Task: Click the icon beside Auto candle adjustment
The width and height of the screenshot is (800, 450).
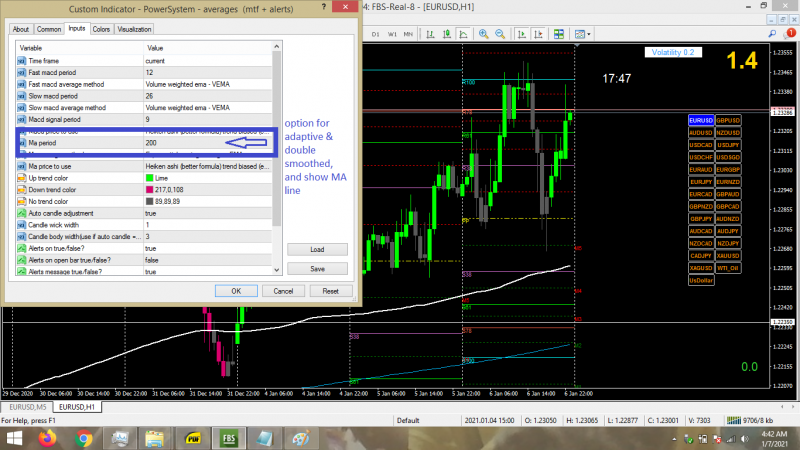Action: pos(21,213)
